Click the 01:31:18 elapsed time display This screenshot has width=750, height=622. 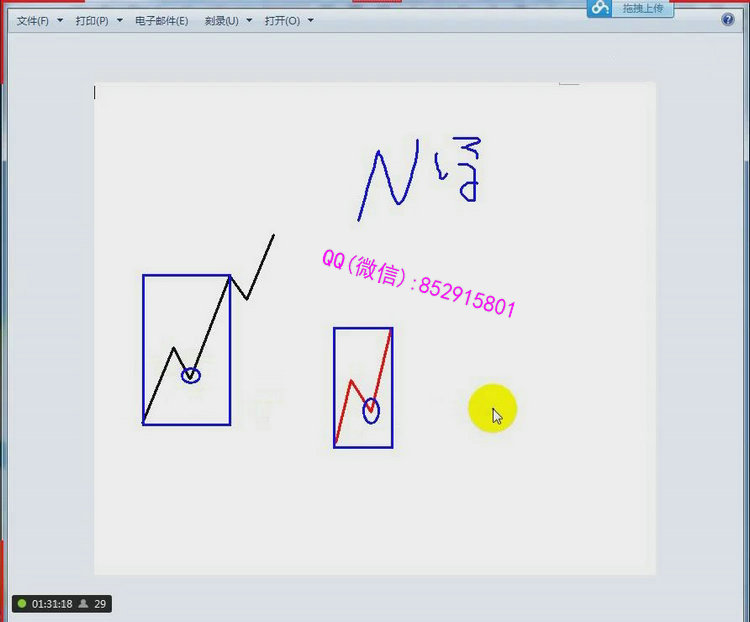[52, 604]
